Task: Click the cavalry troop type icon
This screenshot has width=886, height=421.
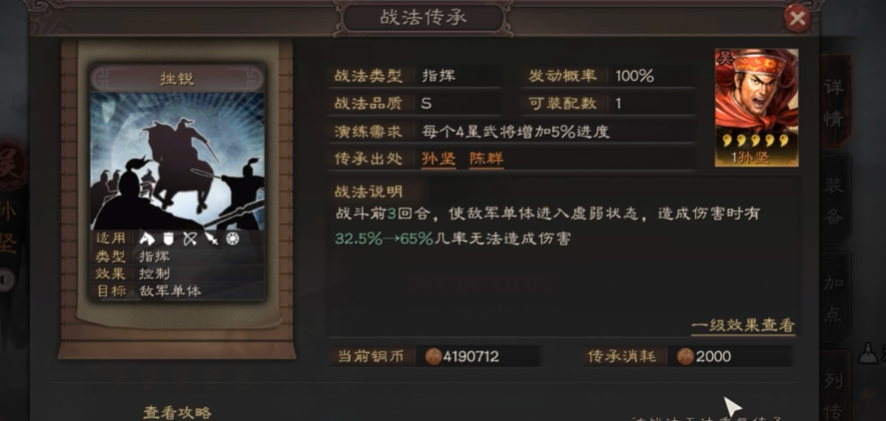Action: tap(147, 239)
